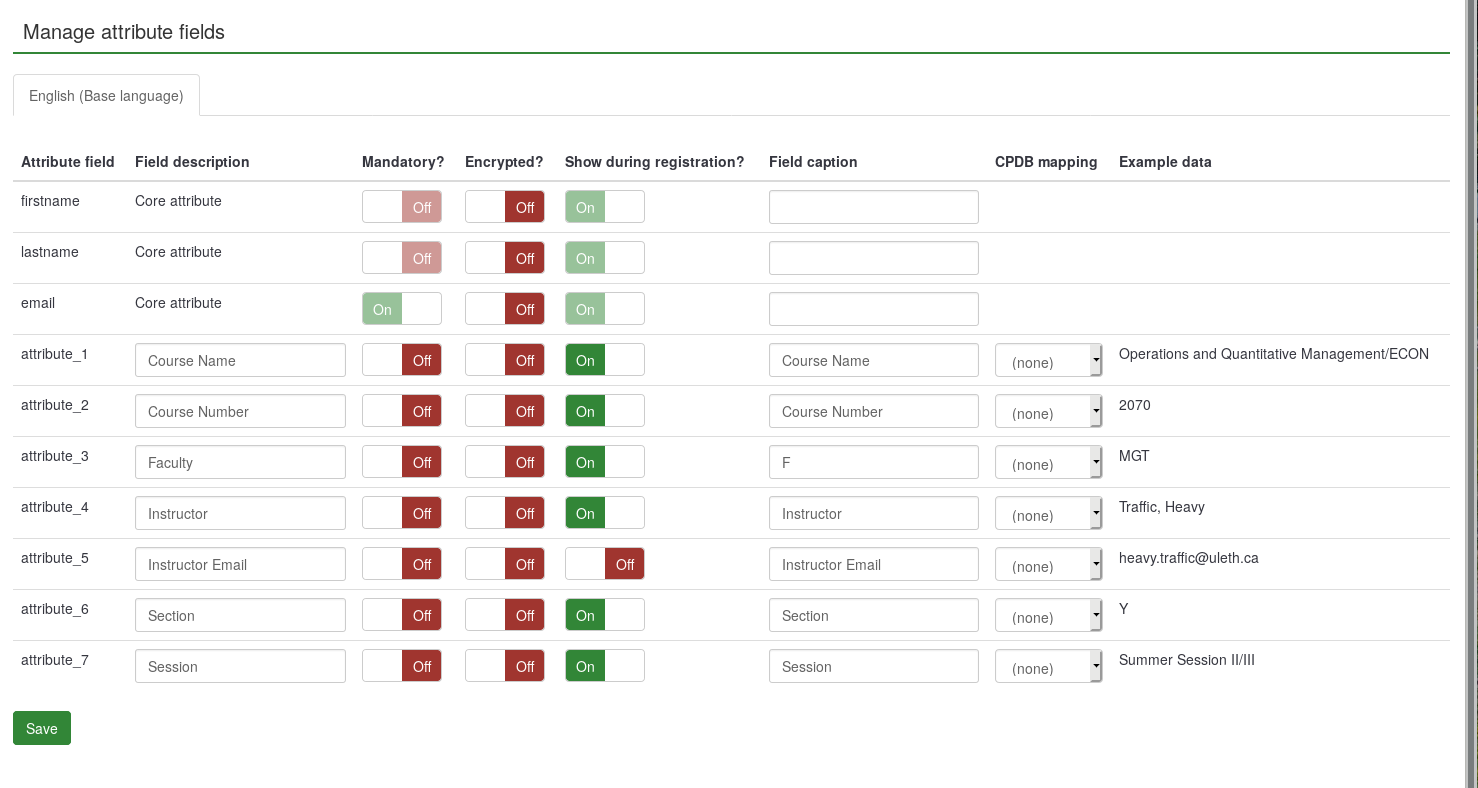Toggle Encrypted switch for attribute_2
Viewport: 1478px width, 788px height.
tap(504, 411)
